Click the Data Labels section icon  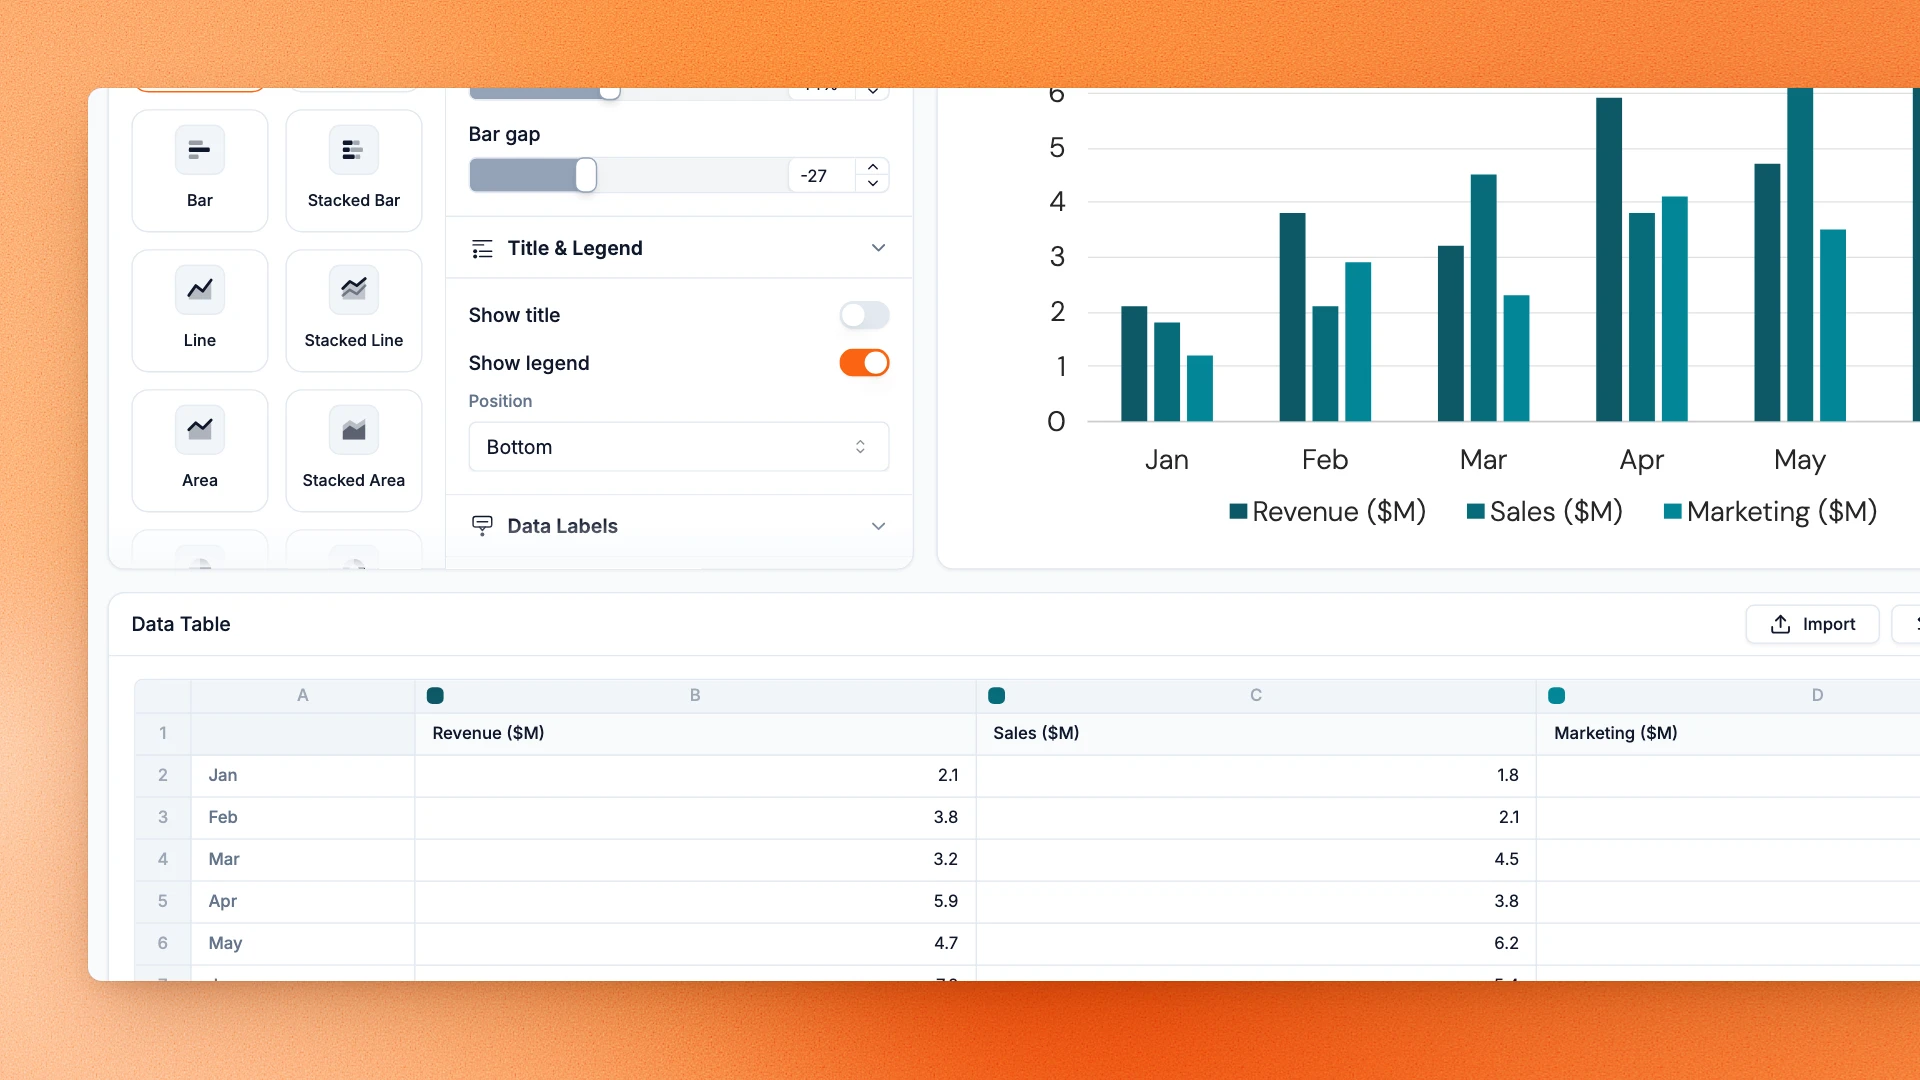click(482, 526)
